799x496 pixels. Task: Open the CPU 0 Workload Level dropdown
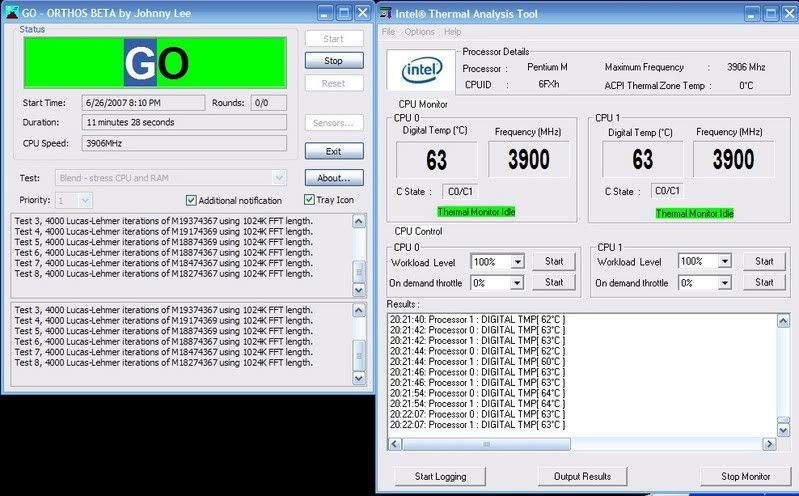(x=517, y=262)
